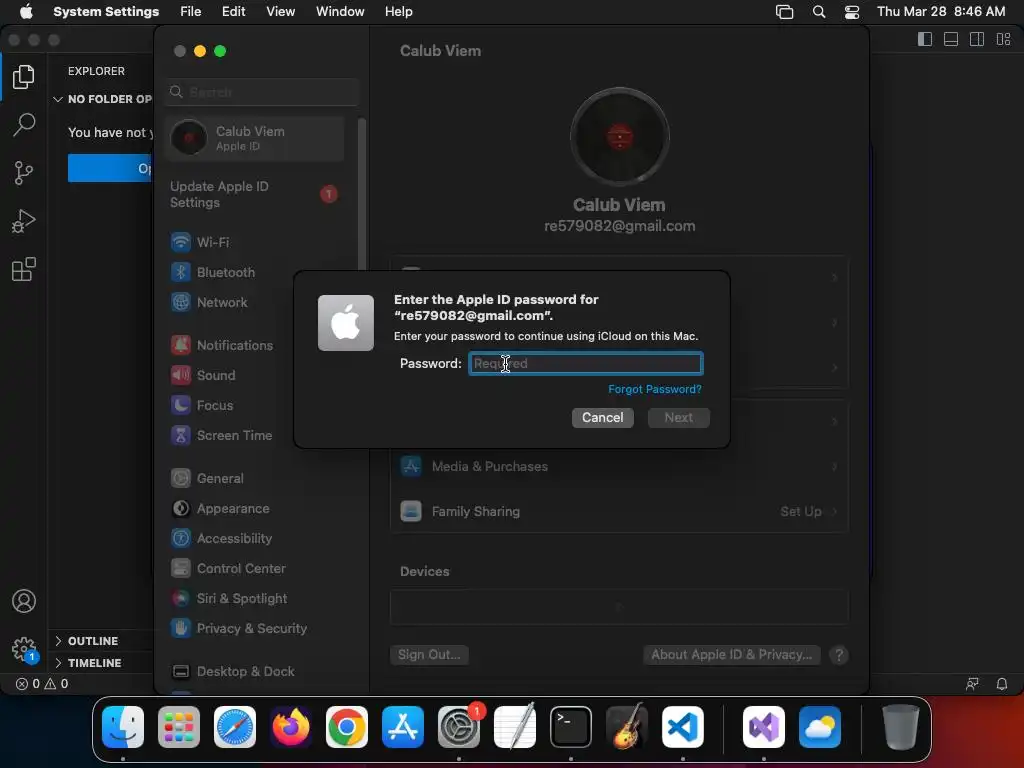Click the Forgot Password? link
1024x768 pixels.
[x=654, y=389]
